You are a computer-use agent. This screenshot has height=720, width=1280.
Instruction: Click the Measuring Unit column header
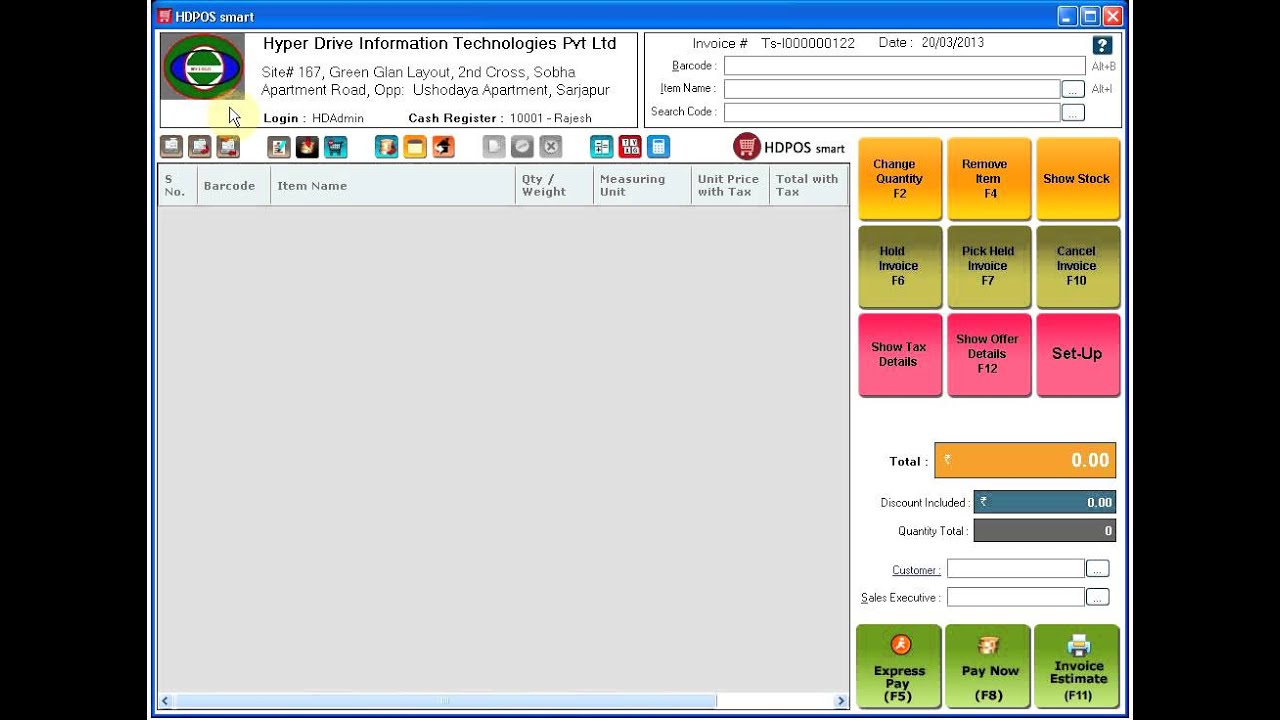click(642, 185)
